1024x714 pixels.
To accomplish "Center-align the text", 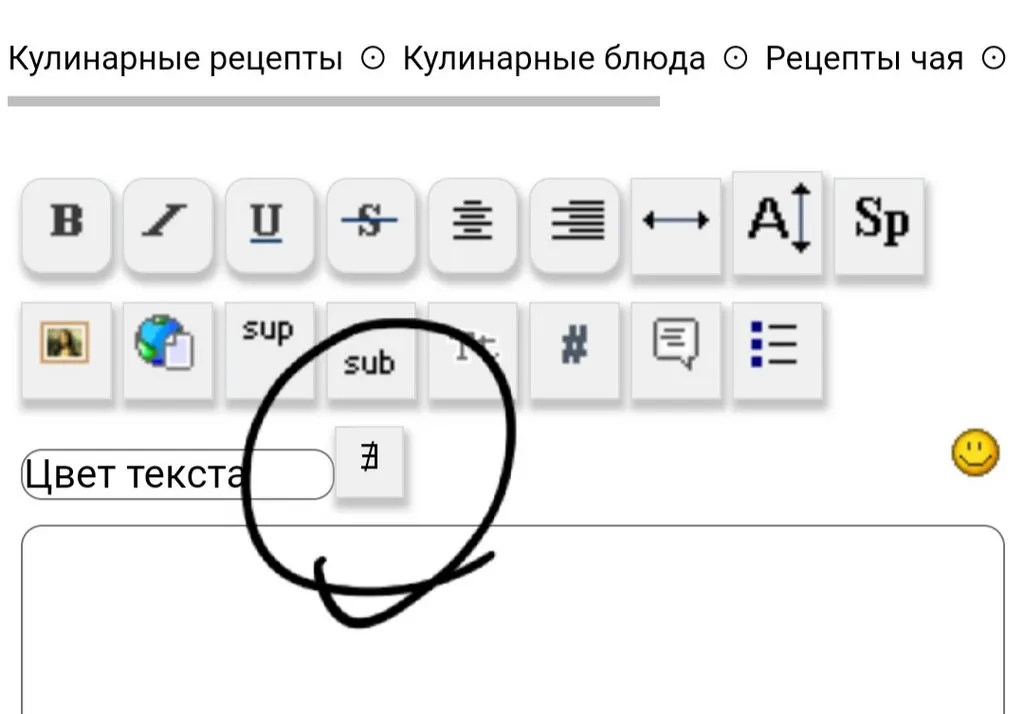I will [x=473, y=224].
